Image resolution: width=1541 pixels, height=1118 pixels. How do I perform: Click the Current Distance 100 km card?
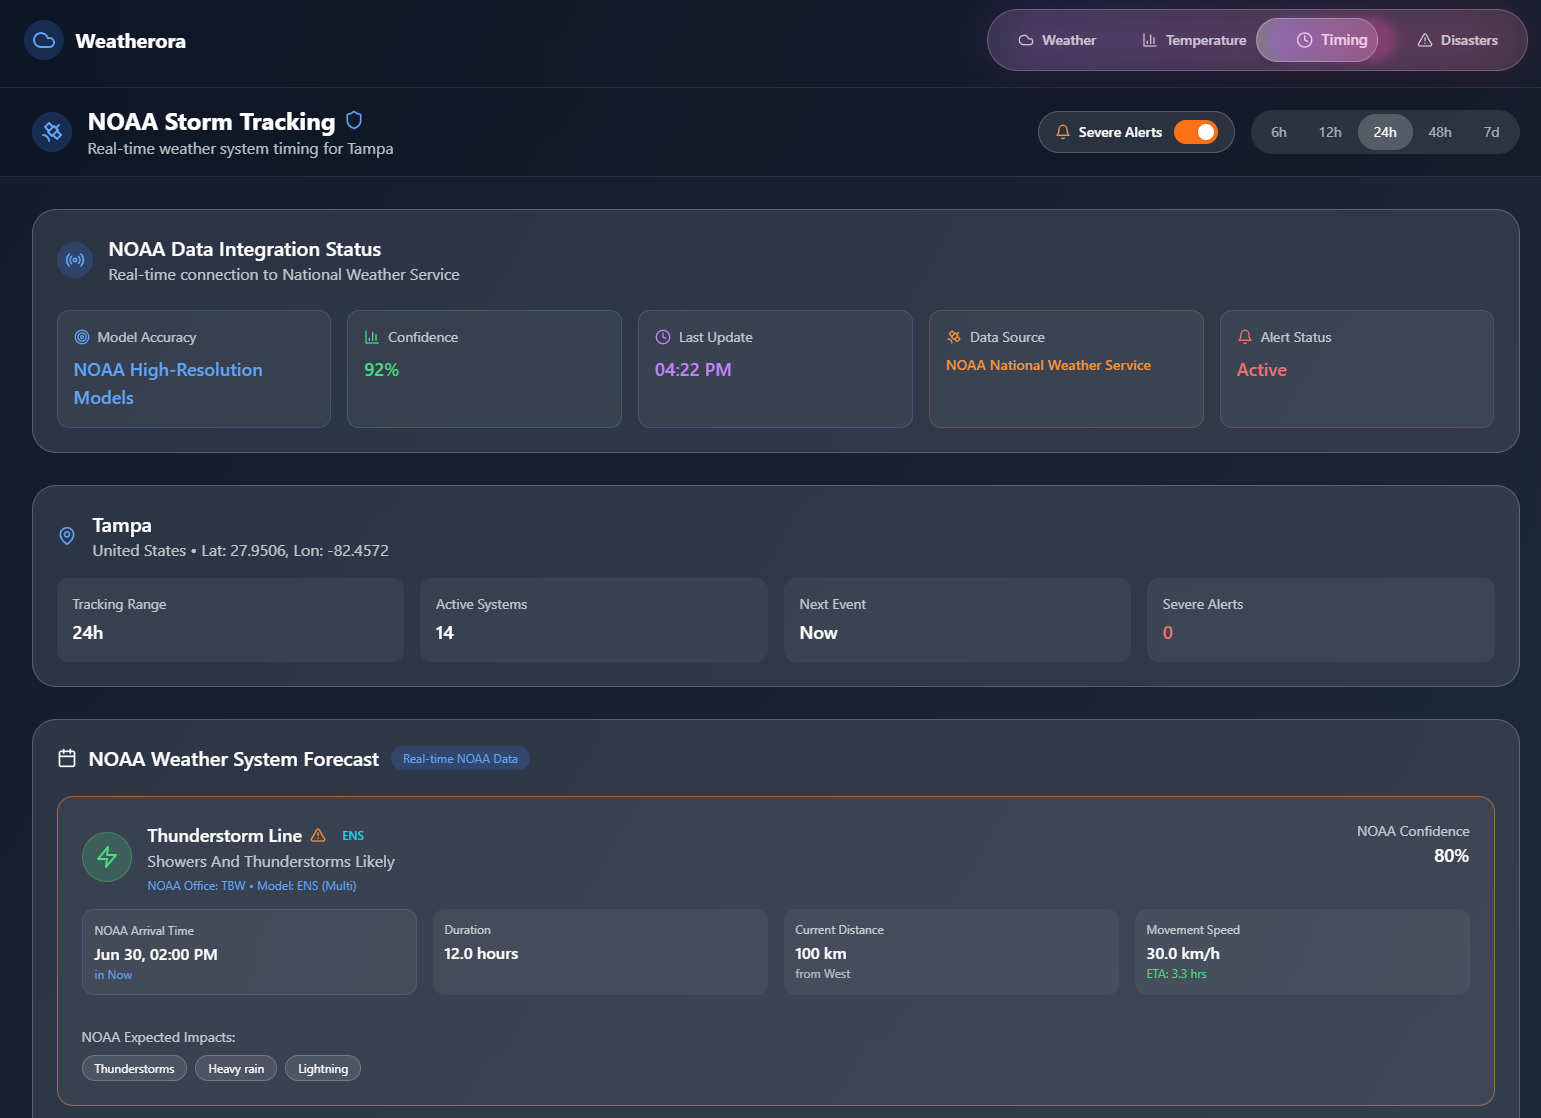tap(951, 952)
